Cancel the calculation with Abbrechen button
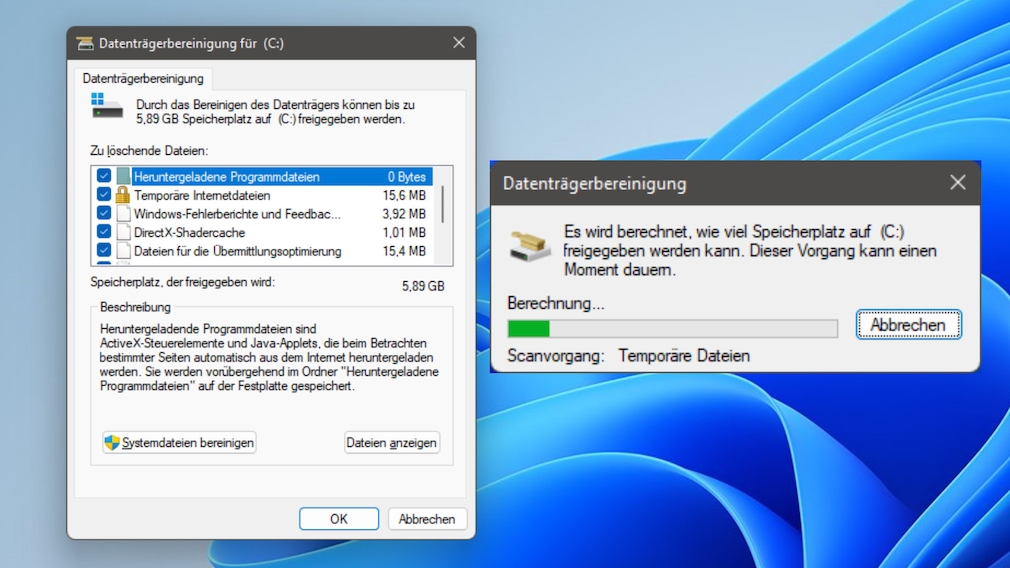 point(908,325)
